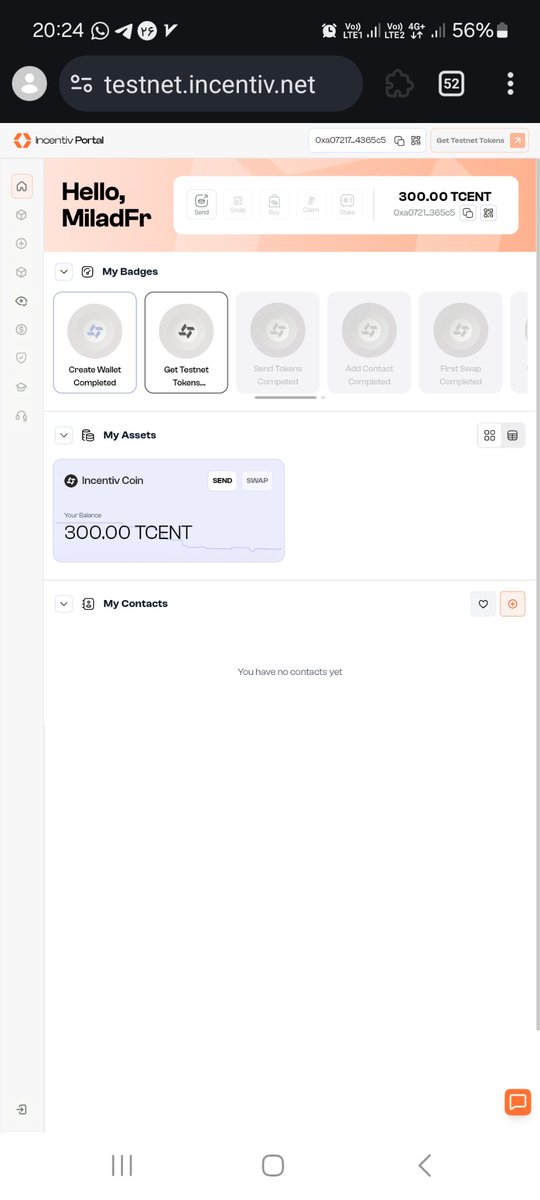The width and height of the screenshot is (540, 1200).
Task: Click the My Badges heading
Action: [130, 271]
